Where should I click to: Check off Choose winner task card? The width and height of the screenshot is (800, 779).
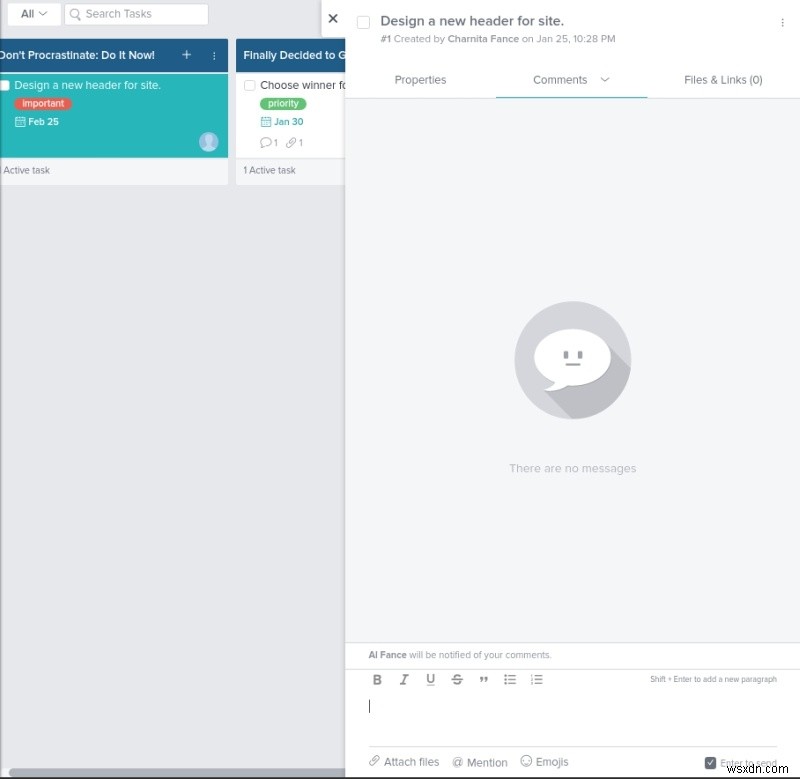(x=249, y=85)
